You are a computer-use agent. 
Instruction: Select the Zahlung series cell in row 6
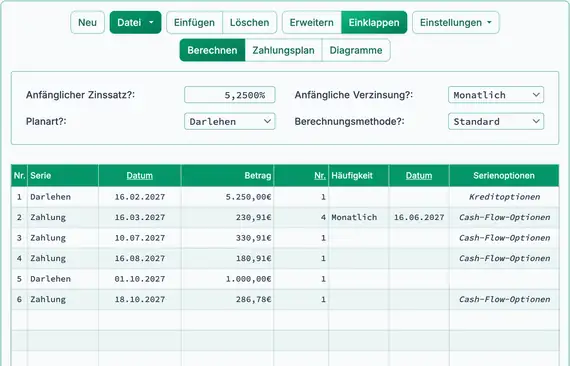[63, 299]
